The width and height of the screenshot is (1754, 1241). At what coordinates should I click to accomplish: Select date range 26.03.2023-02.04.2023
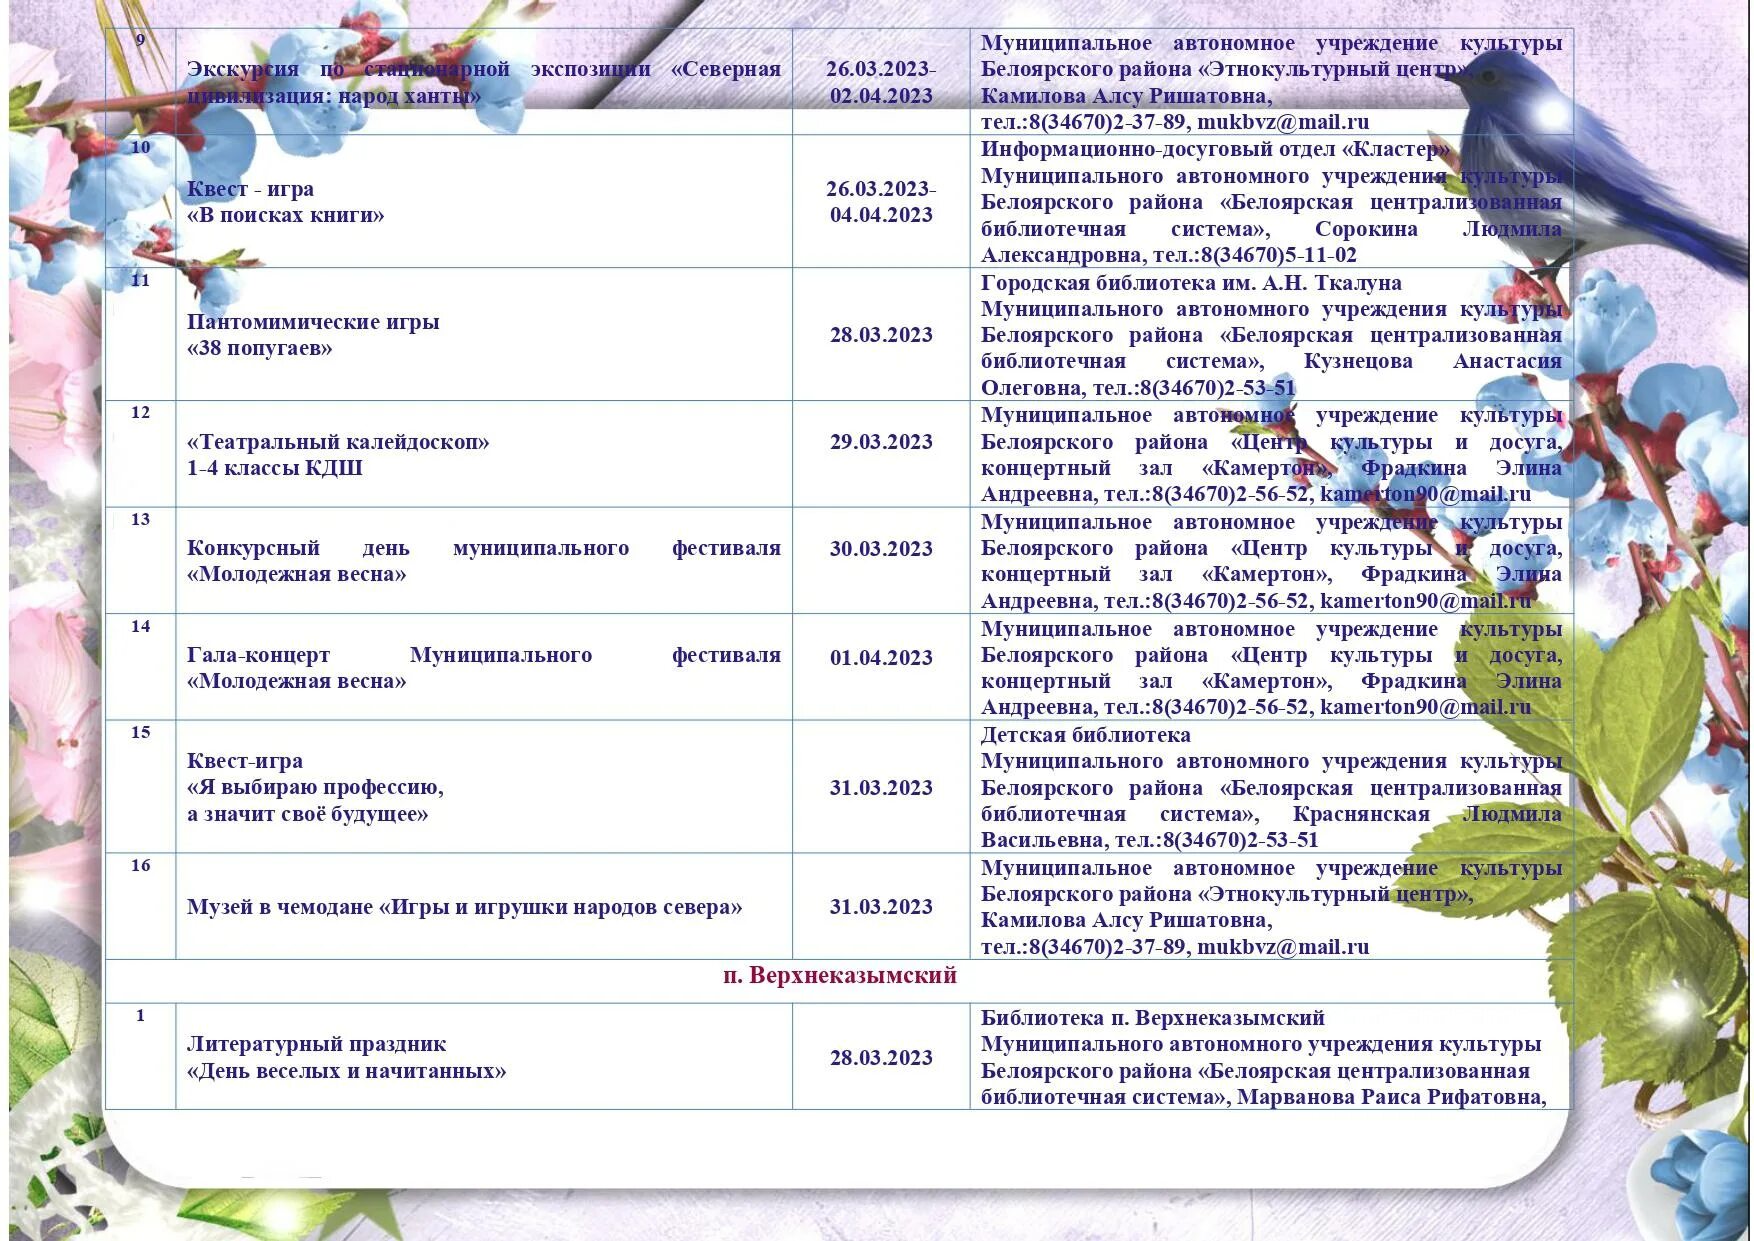(881, 83)
